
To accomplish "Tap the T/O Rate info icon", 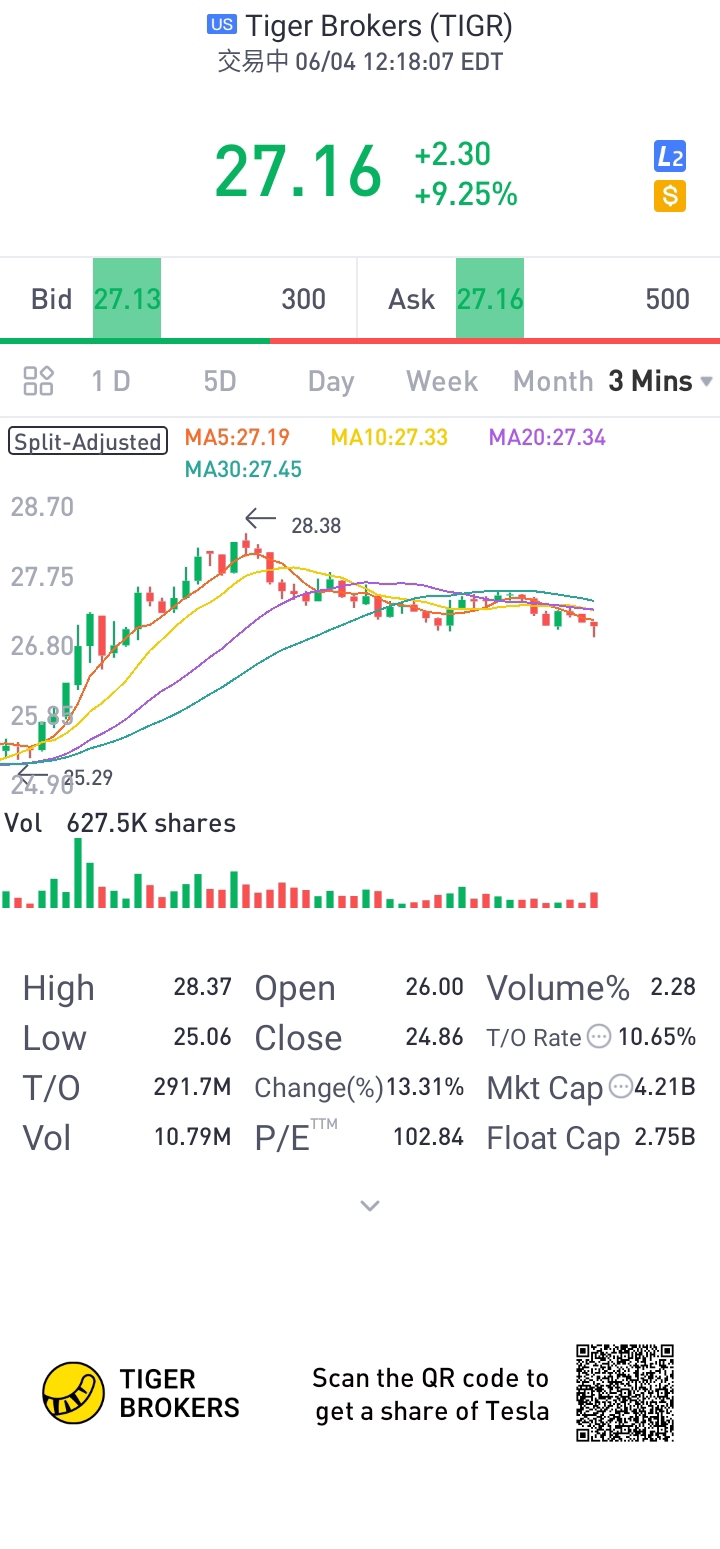I will click(x=599, y=1037).
